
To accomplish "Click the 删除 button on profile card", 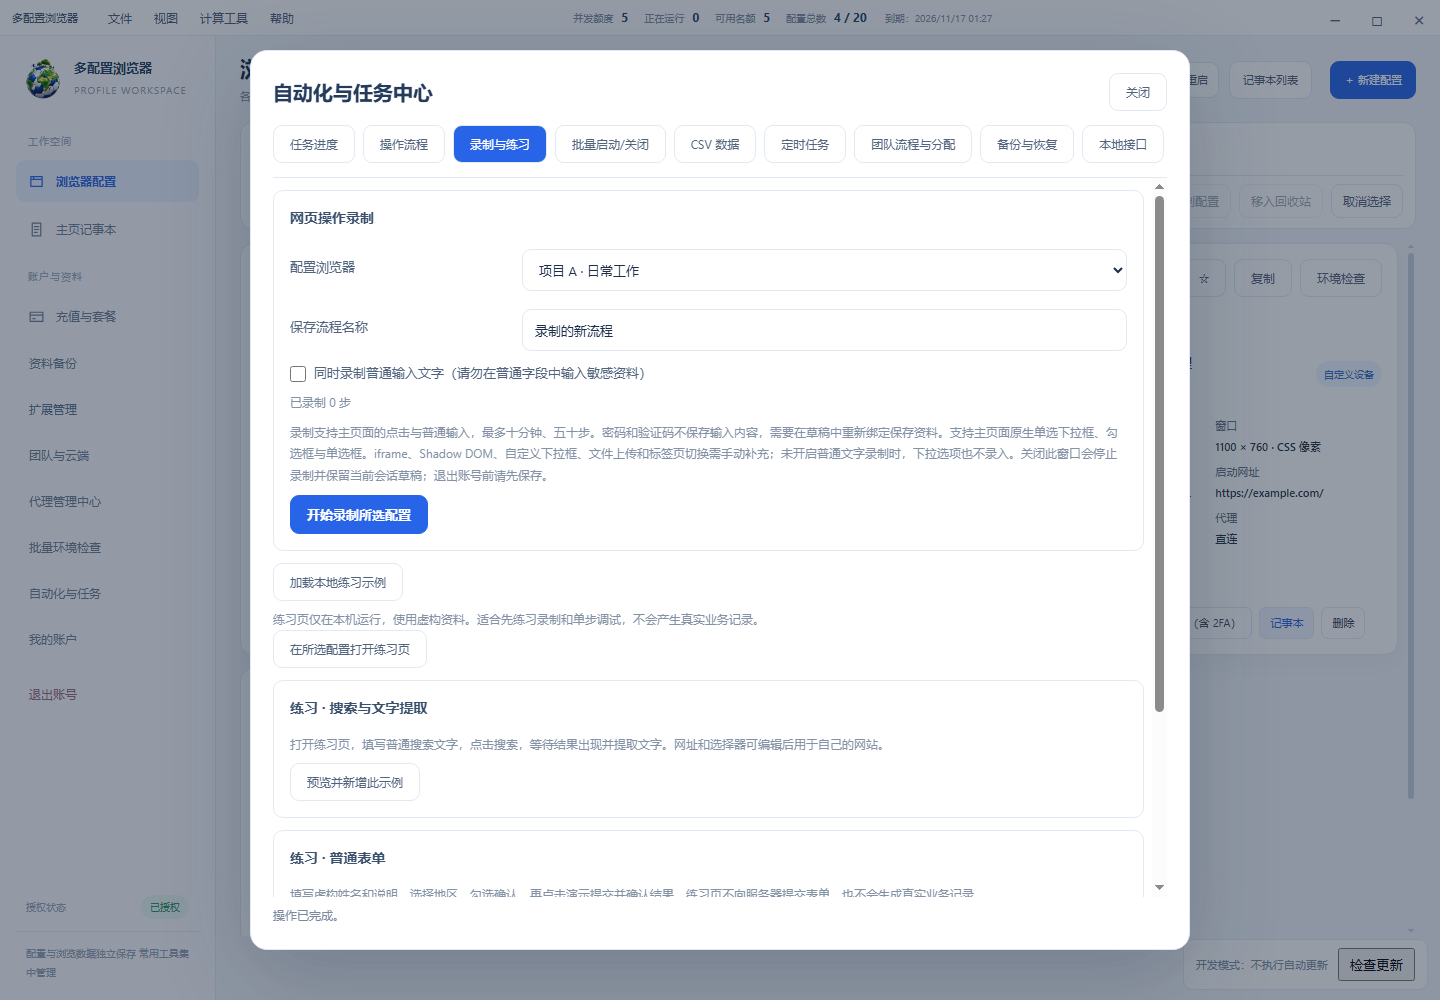I will point(1344,623).
